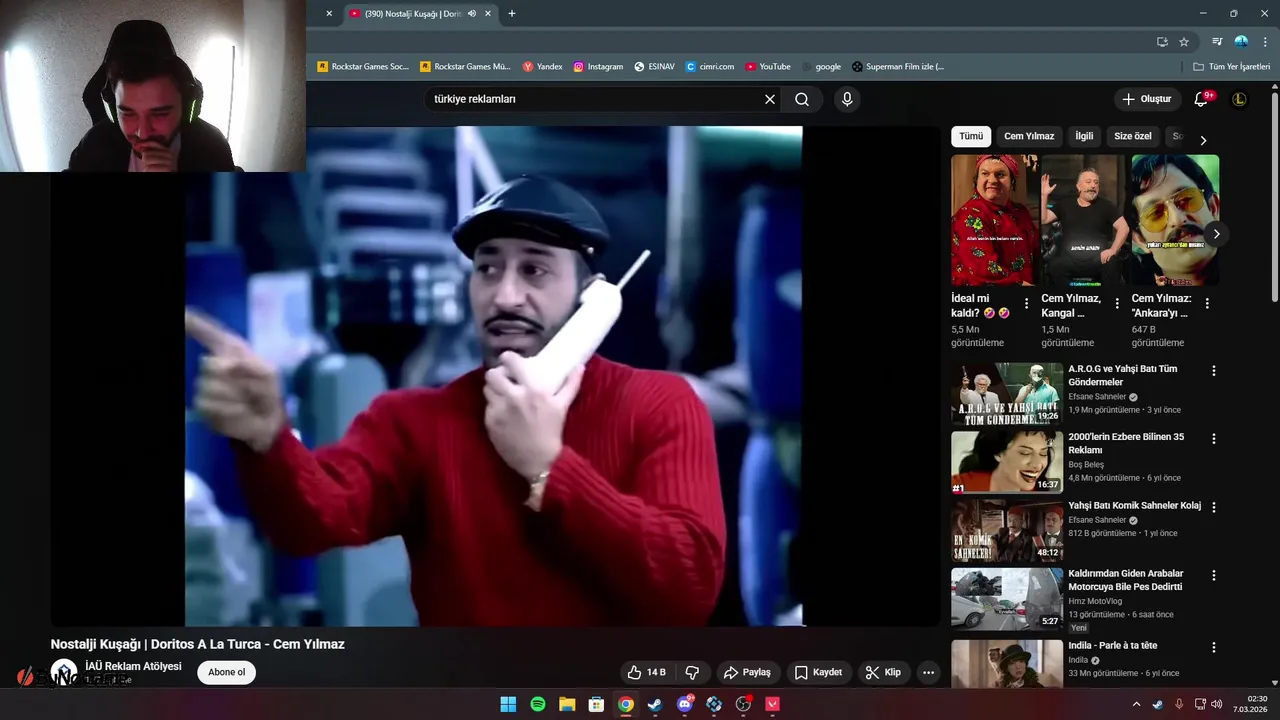Click the search magnifier button on YouTube
This screenshot has width=1280, height=720.
pos(802,99)
